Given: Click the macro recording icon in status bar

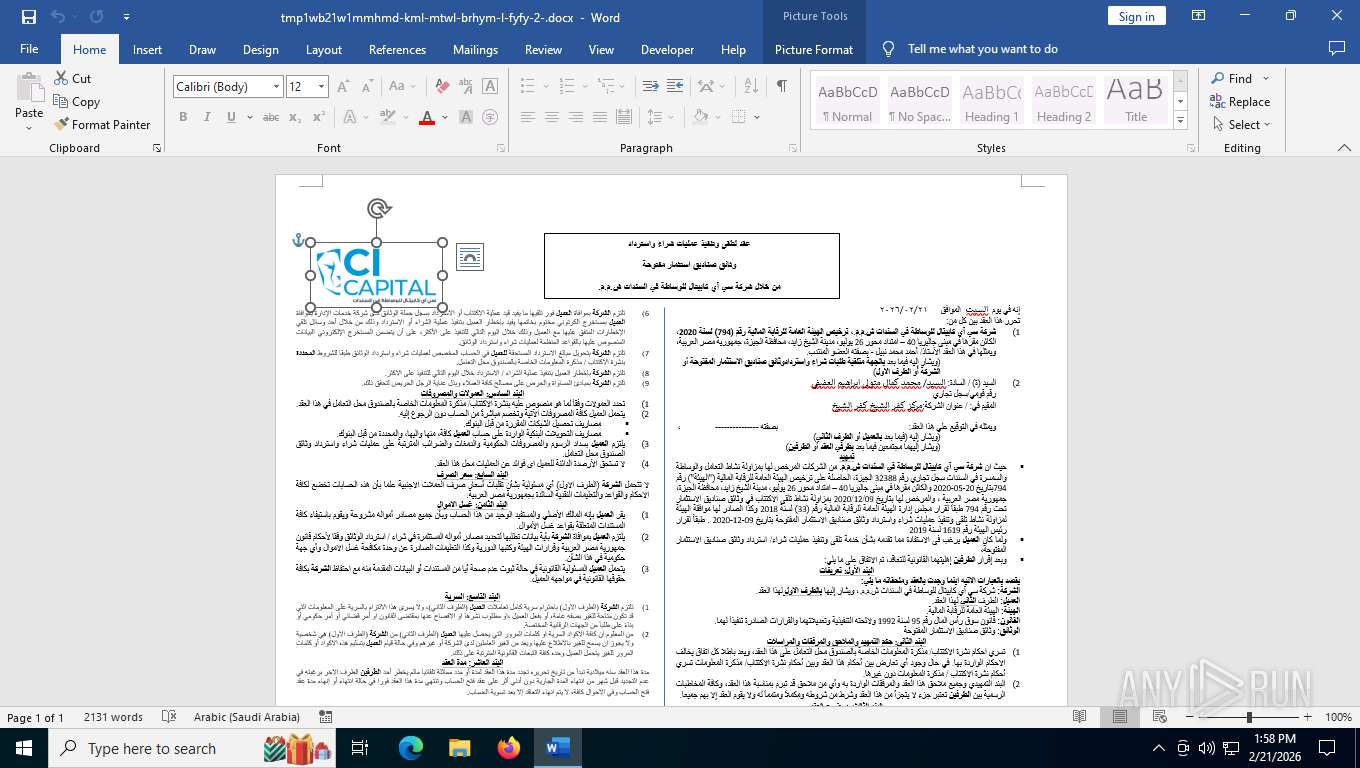Looking at the screenshot, I should (x=327, y=717).
